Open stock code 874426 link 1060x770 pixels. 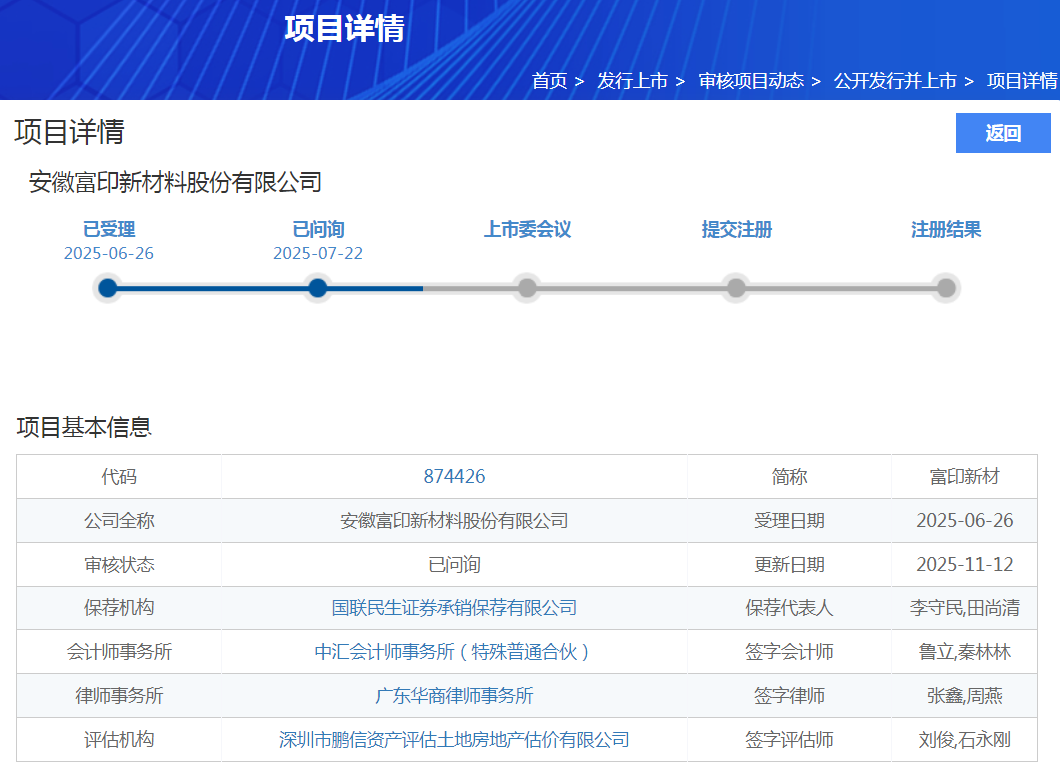pyautogui.click(x=454, y=477)
